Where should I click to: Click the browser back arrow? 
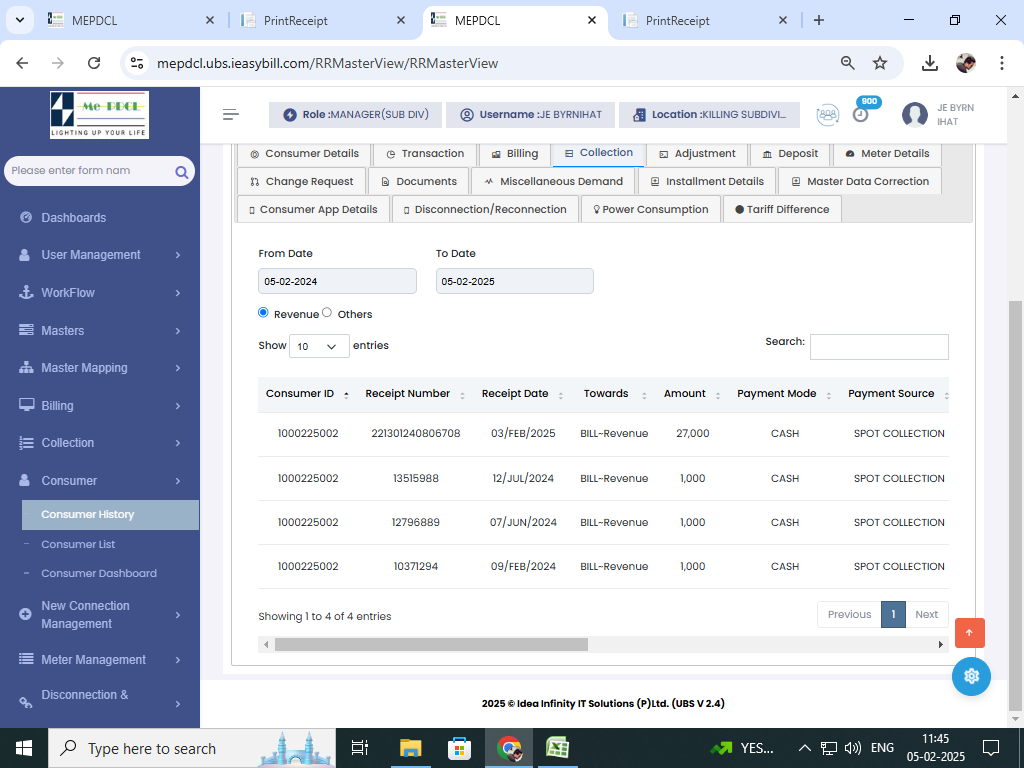[x=22, y=63]
